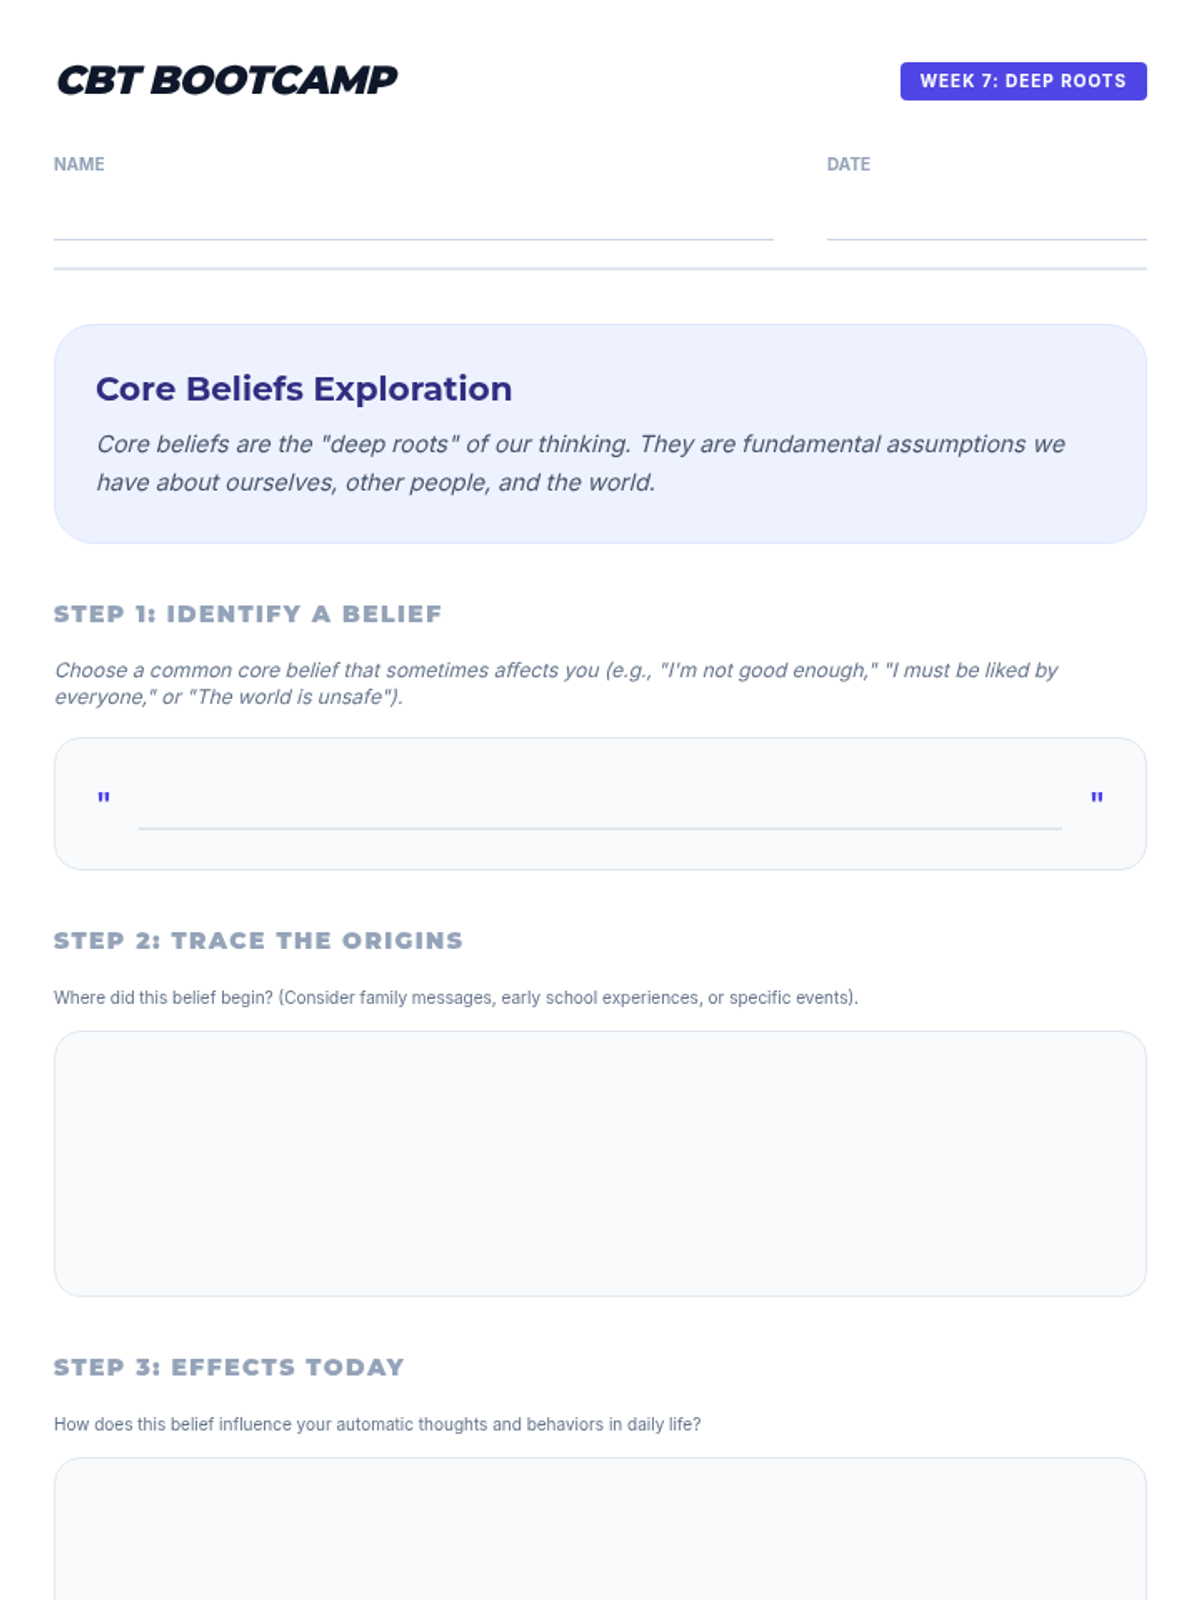This screenshot has height=1600, width=1200.
Task: Click the Step 1: Identify a Belief heading
Action: [x=247, y=614]
